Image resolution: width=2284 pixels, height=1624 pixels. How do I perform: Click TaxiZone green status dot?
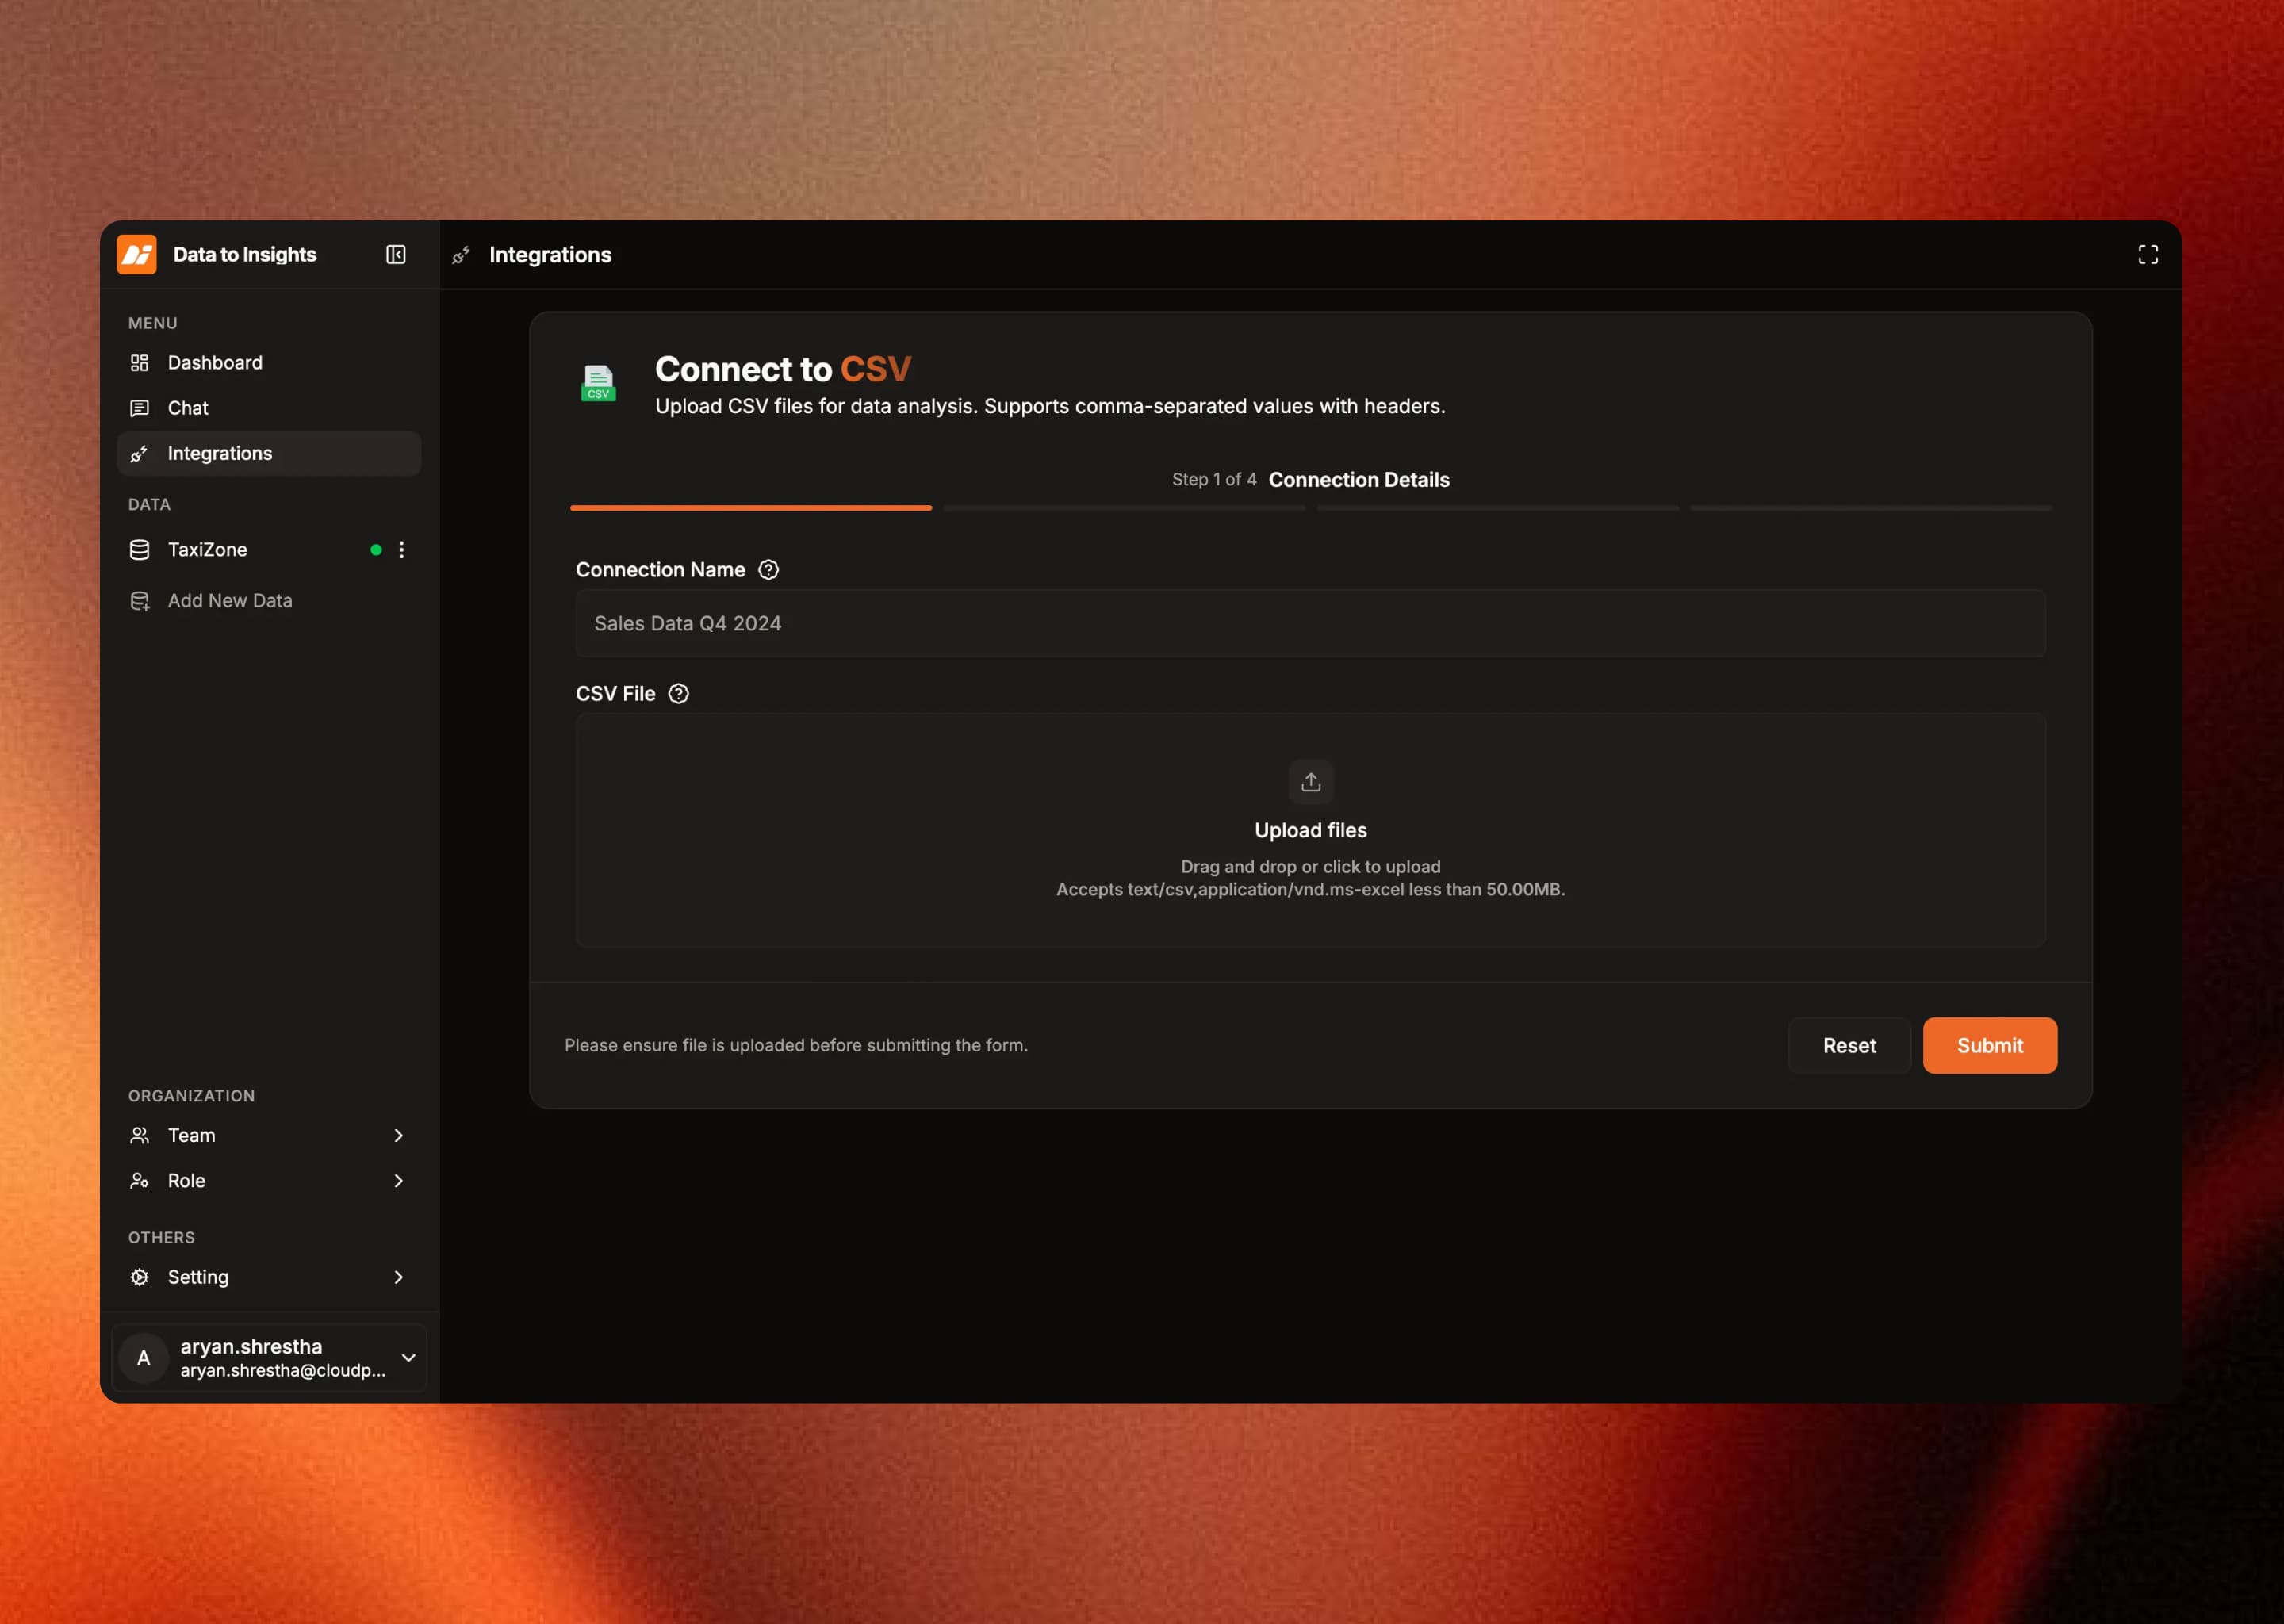pyautogui.click(x=376, y=550)
